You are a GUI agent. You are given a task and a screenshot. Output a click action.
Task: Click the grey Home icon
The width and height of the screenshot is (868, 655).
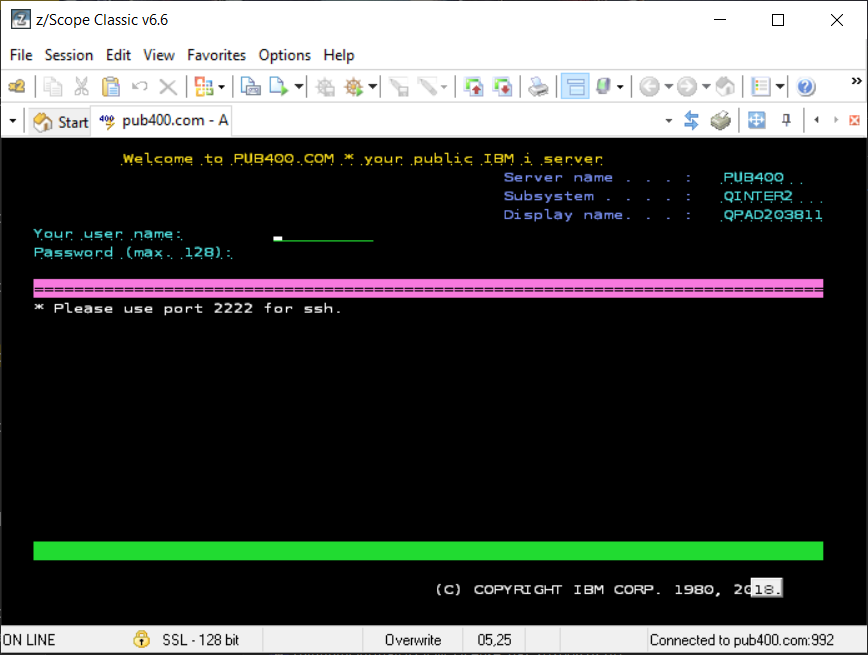click(x=725, y=86)
